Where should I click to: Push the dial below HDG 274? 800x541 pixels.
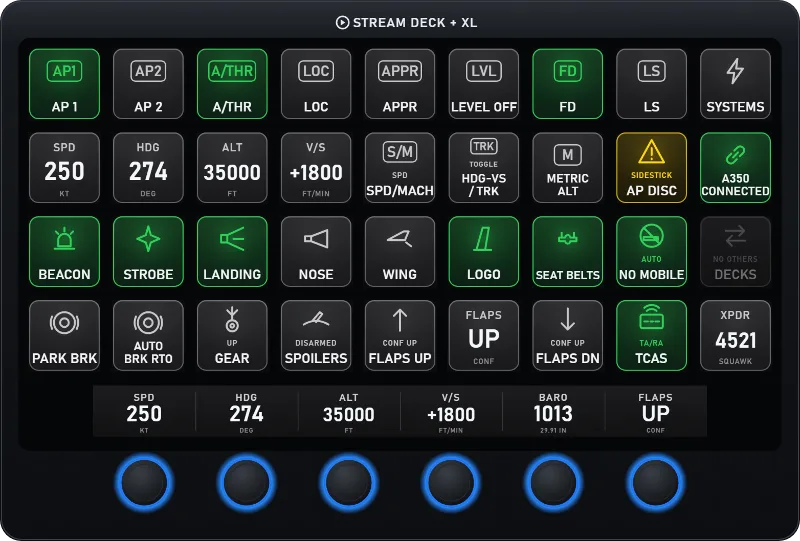(x=246, y=482)
